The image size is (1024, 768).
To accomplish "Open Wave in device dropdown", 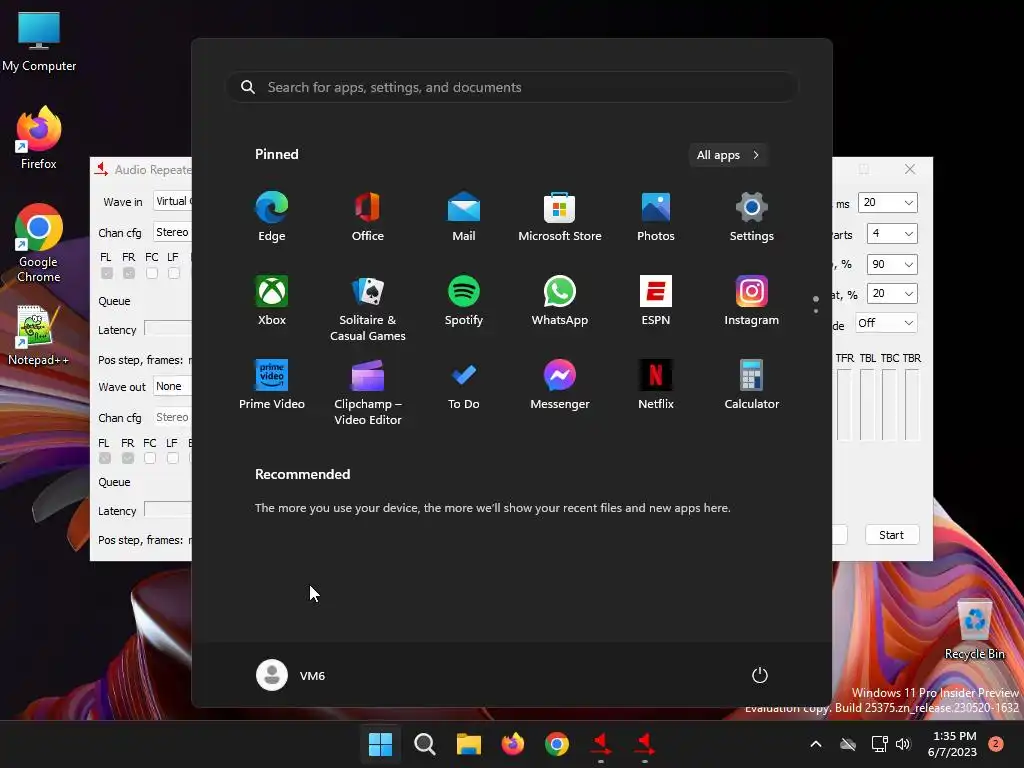I will 172,201.
